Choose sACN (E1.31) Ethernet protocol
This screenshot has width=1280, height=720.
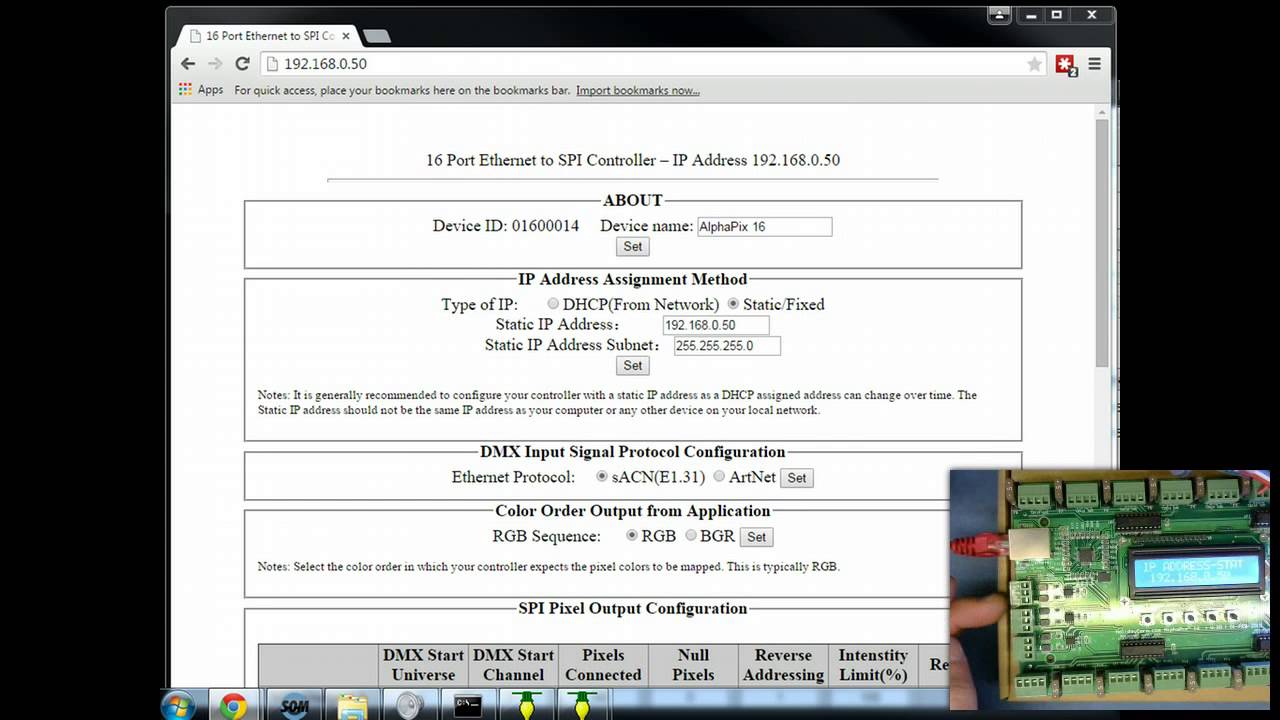coord(601,477)
